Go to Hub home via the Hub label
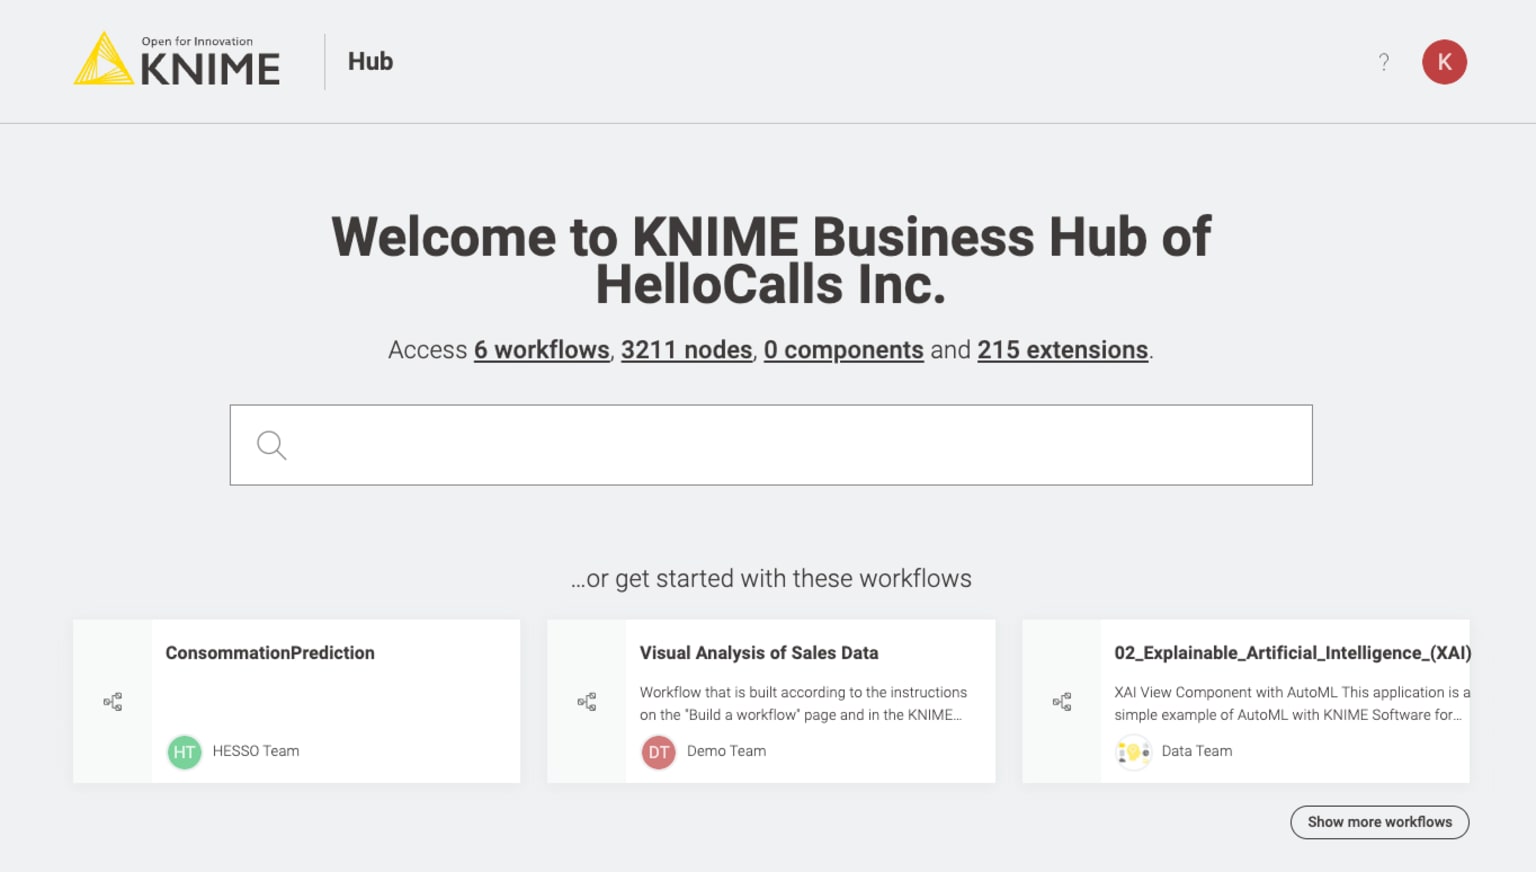The width and height of the screenshot is (1536, 872). tap(370, 61)
